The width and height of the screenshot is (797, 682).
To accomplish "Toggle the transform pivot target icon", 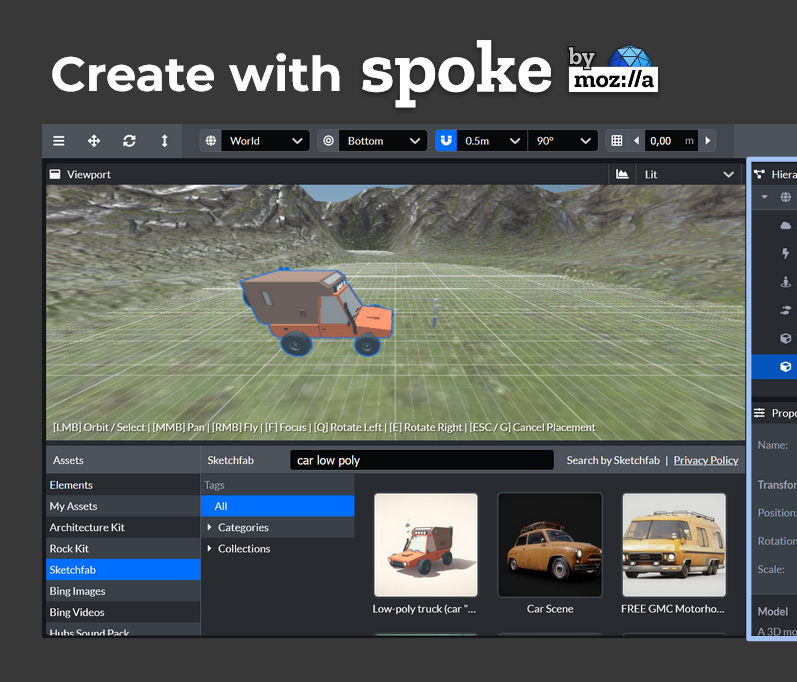I will [x=328, y=141].
